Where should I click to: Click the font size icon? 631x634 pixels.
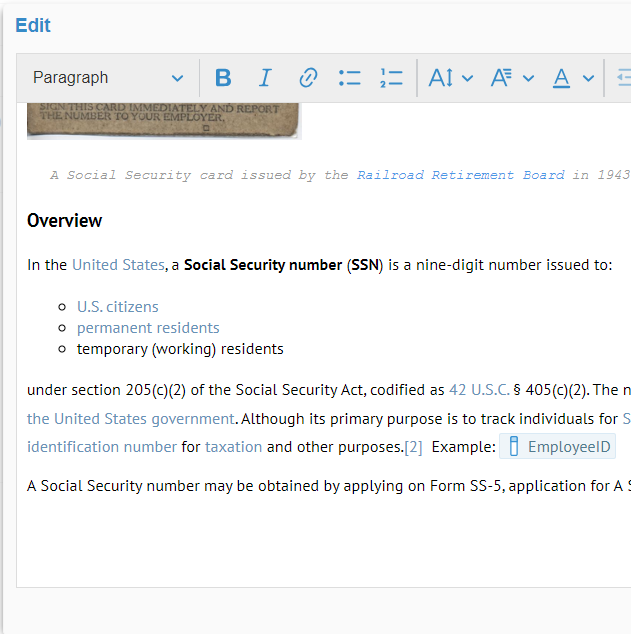click(x=441, y=78)
